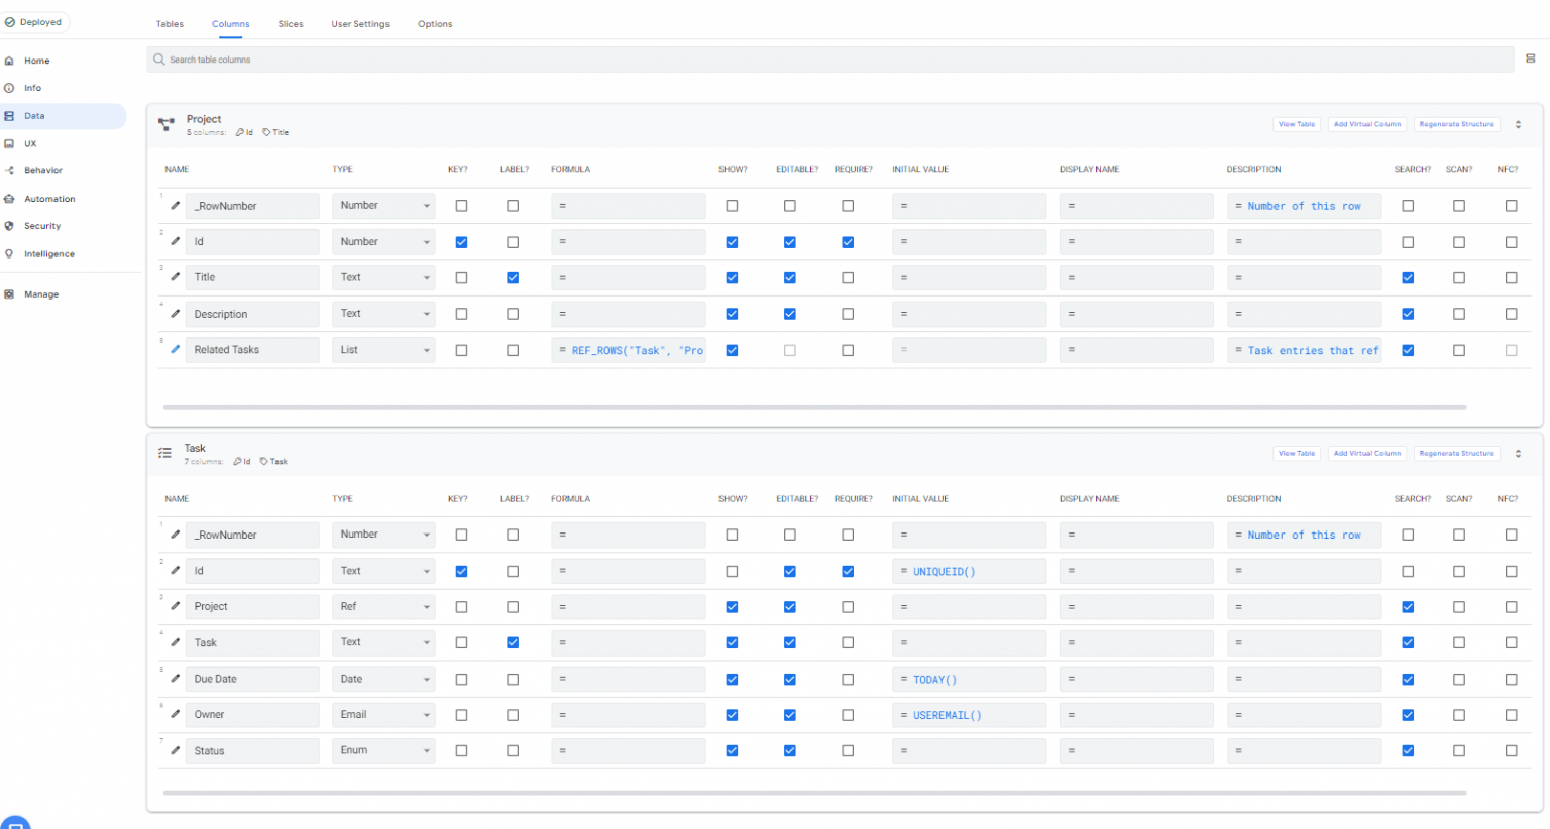
Task: Toggle SHOW checkbox for Project Description row
Action: 732,314
